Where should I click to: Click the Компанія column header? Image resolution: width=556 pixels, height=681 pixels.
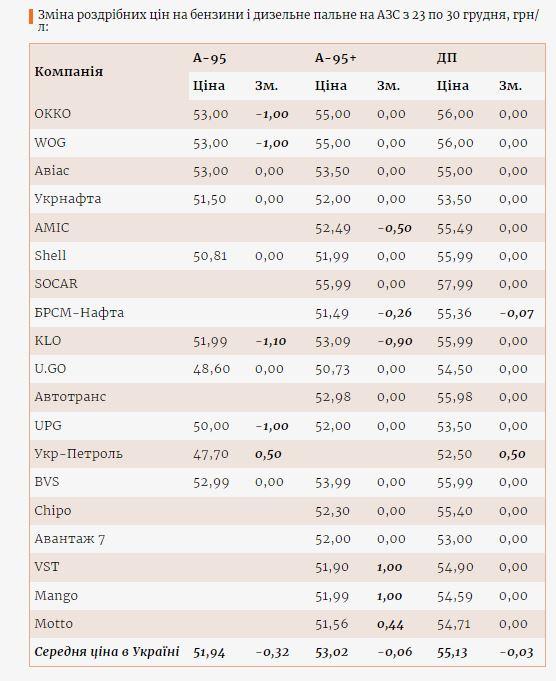(69, 72)
